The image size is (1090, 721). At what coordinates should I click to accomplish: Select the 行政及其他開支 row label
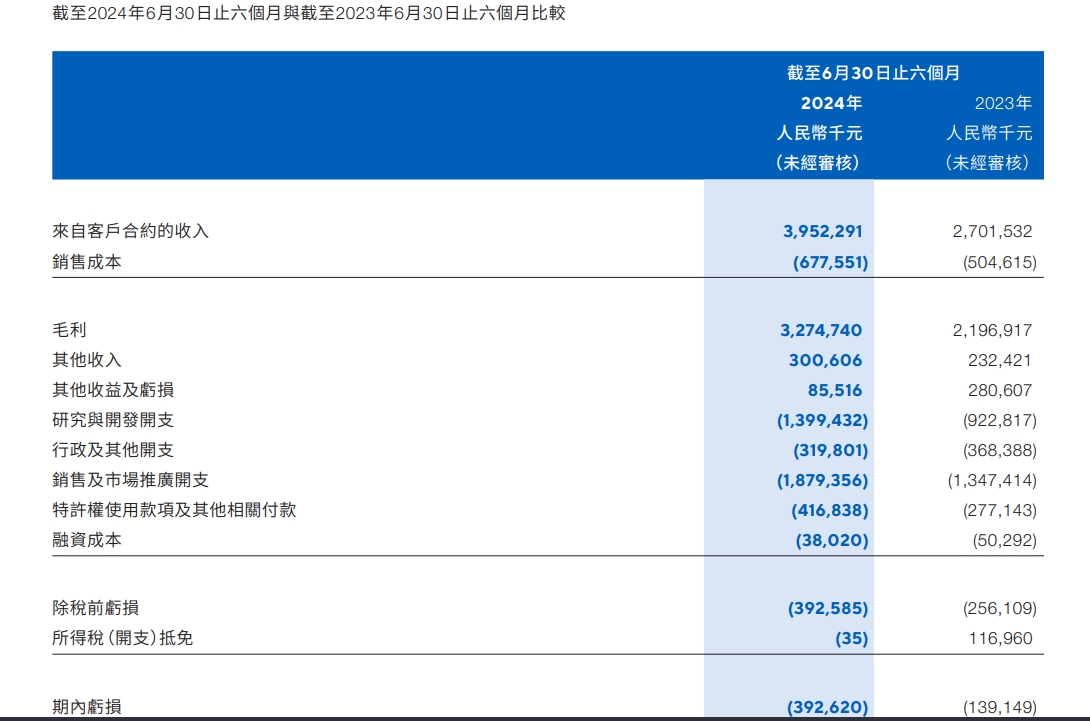[x=105, y=450]
